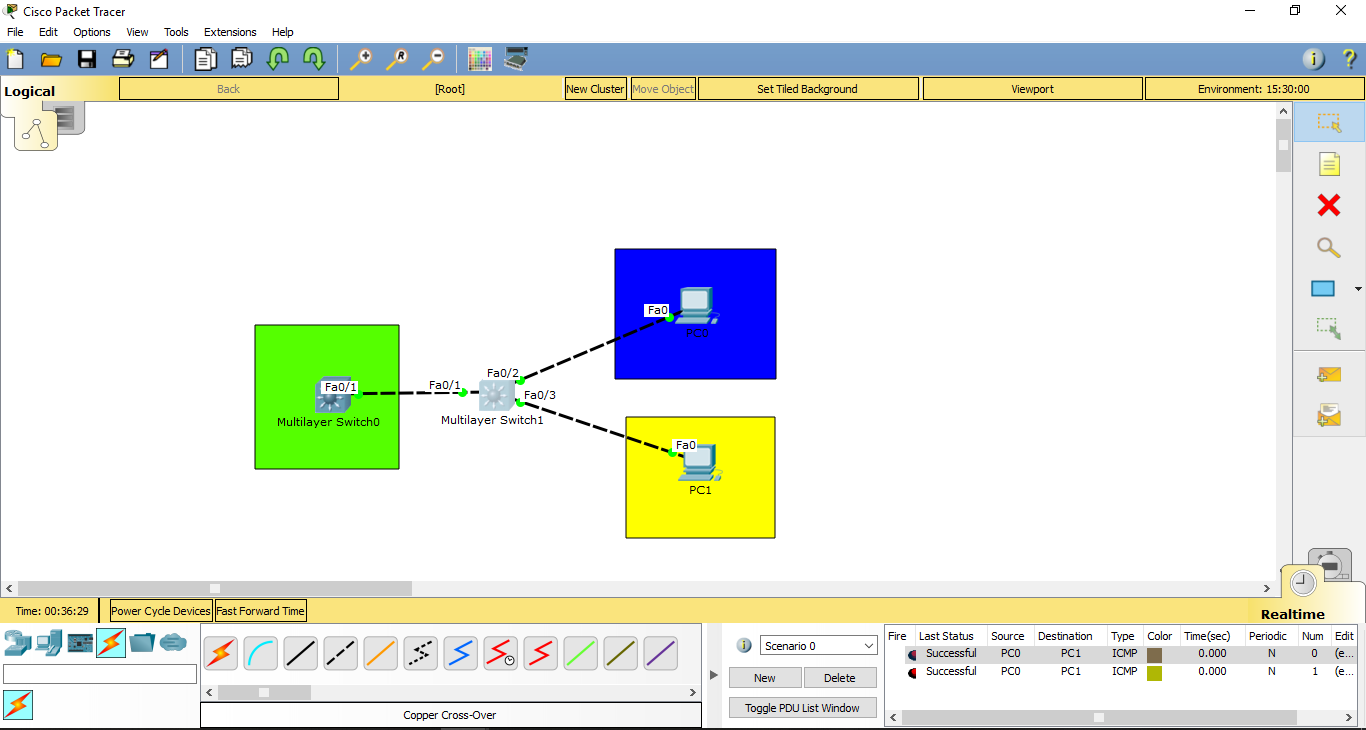
Task: Select End Devices category icon
Action: (x=49, y=643)
